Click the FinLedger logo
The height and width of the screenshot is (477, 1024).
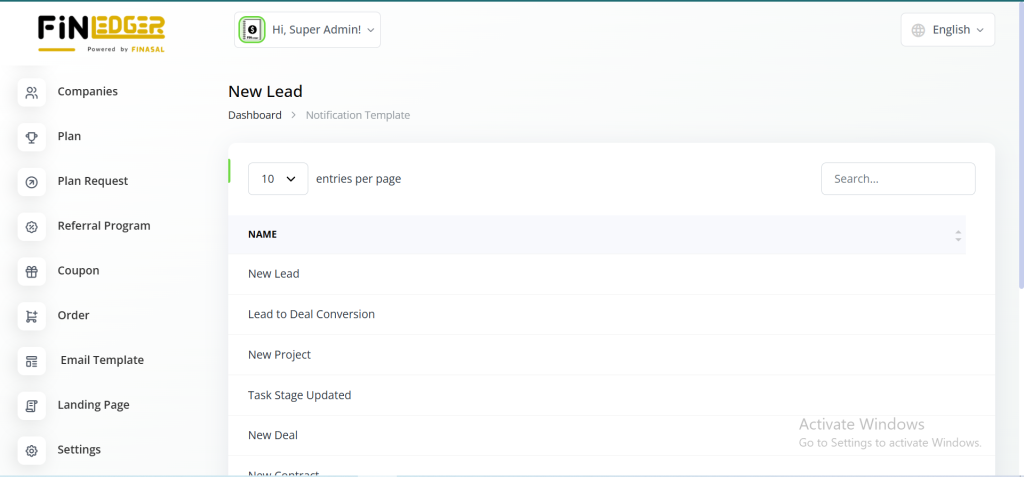pyautogui.click(x=101, y=32)
